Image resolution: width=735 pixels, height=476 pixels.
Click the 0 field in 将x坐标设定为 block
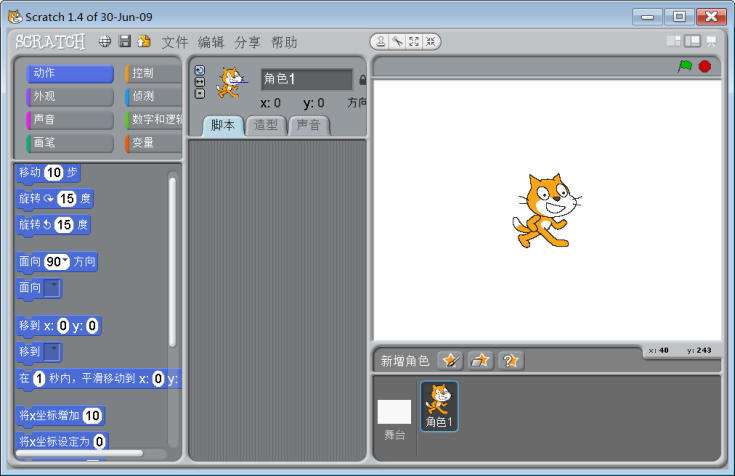point(99,441)
